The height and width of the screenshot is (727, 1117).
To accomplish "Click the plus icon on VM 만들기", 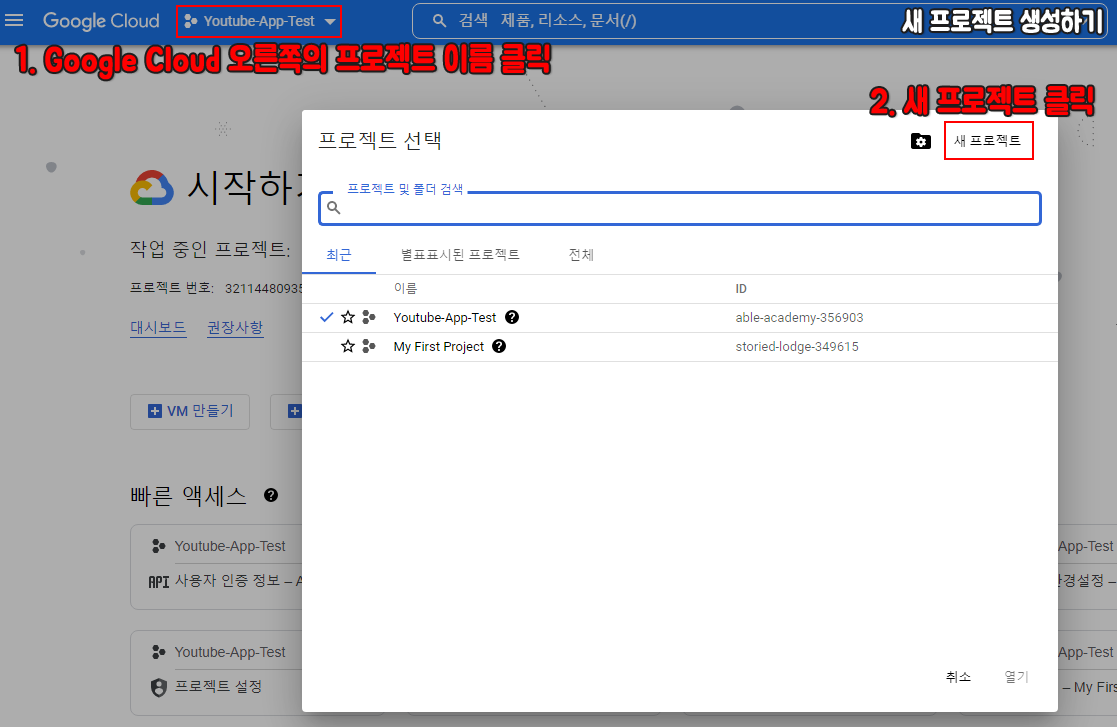I will (x=155, y=412).
